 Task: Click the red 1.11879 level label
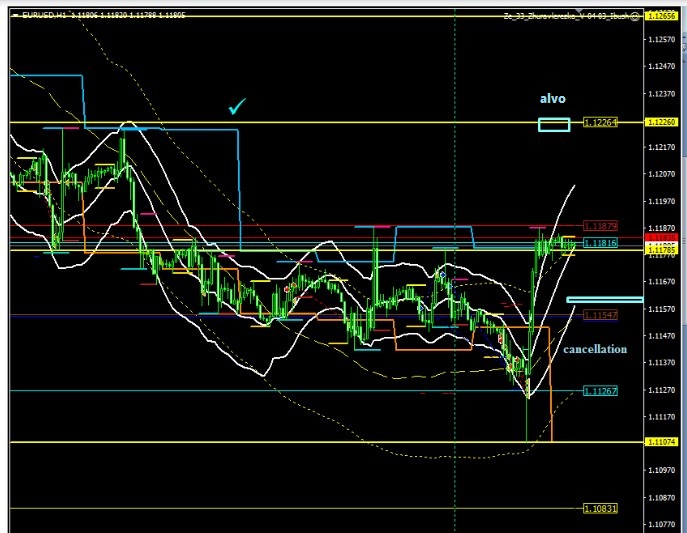[x=601, y=226]
